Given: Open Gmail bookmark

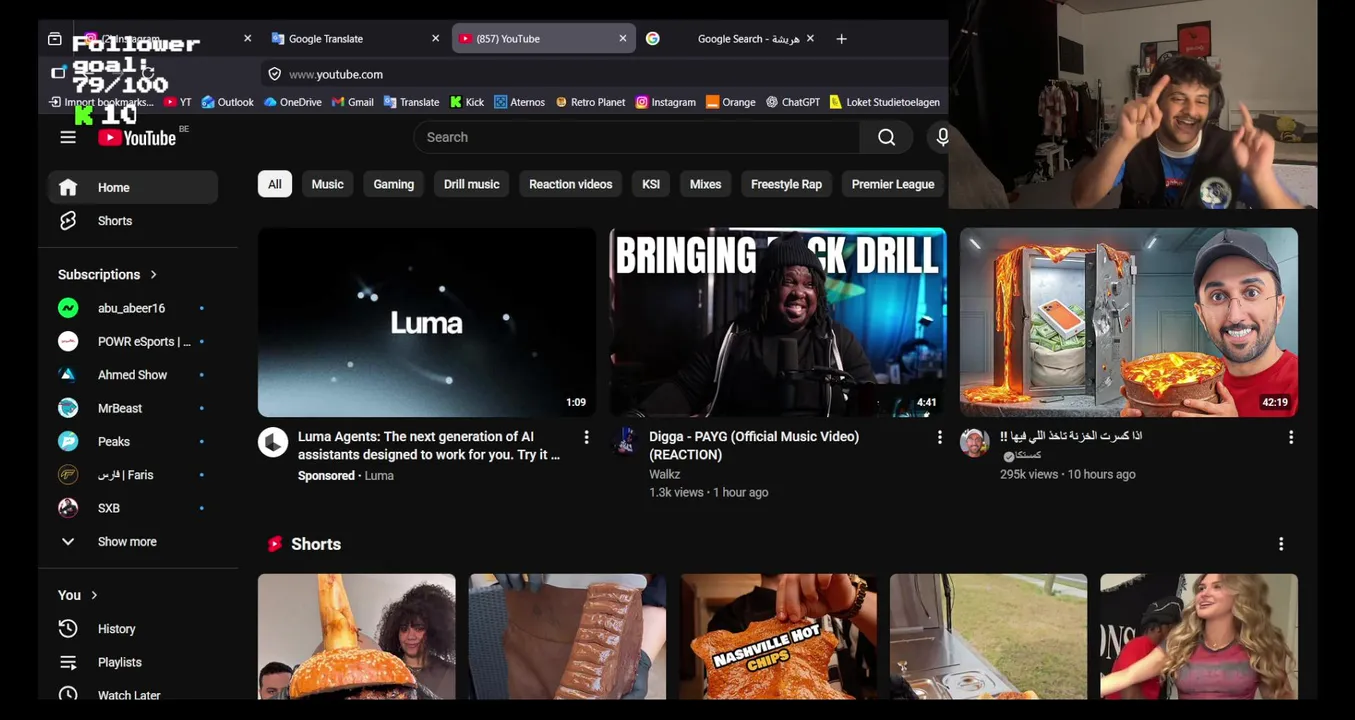Looking at the screenshot, I should pos(353,102).
